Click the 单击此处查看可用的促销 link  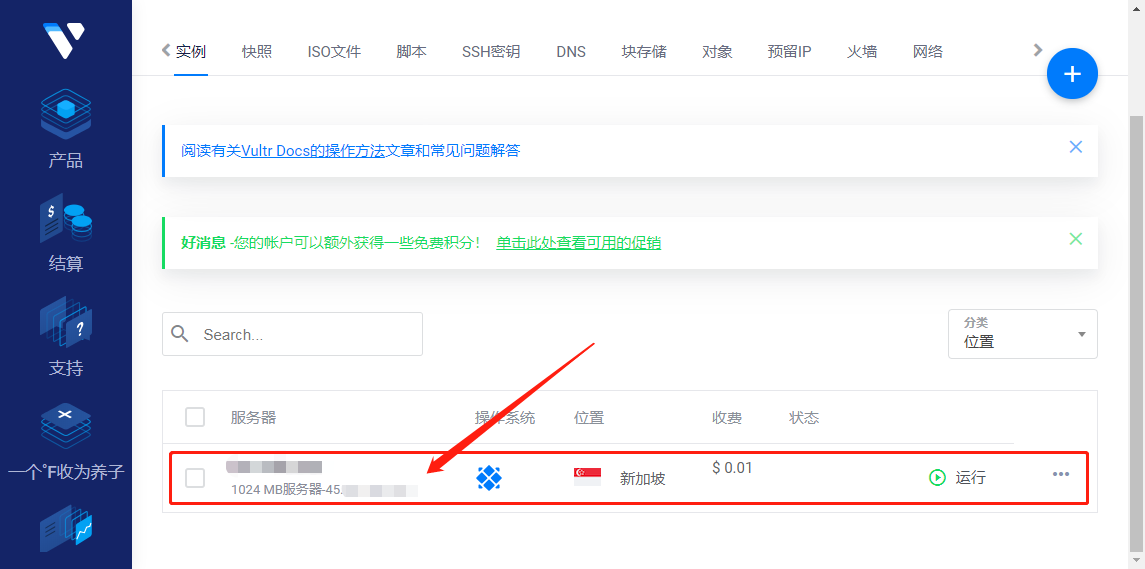578,243
